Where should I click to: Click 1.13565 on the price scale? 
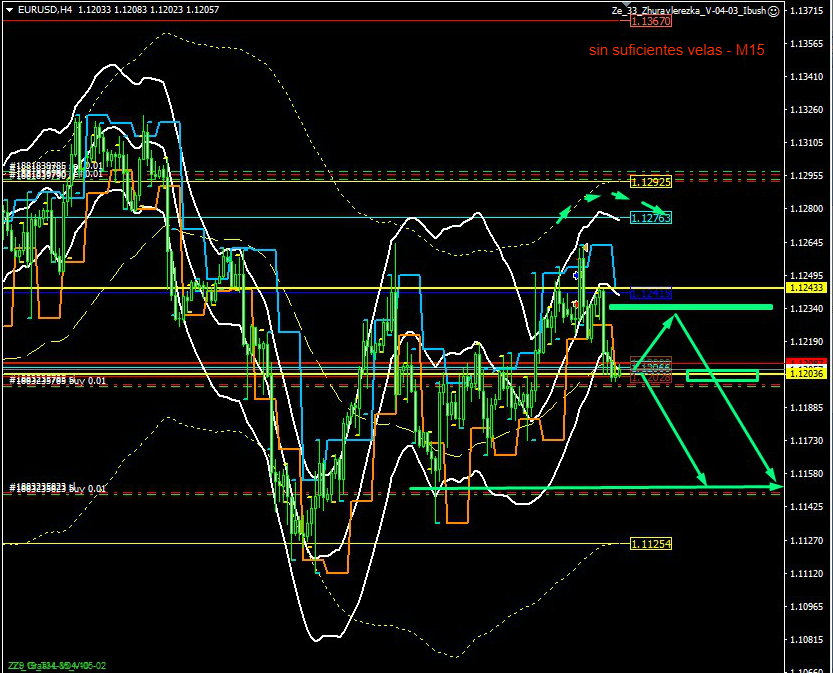pyautogui.click(x=806, y=44)
